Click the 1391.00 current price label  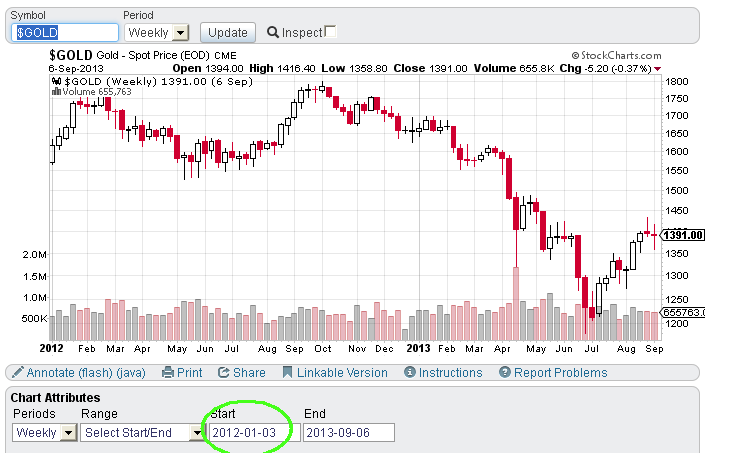click(x=683, y=235)
